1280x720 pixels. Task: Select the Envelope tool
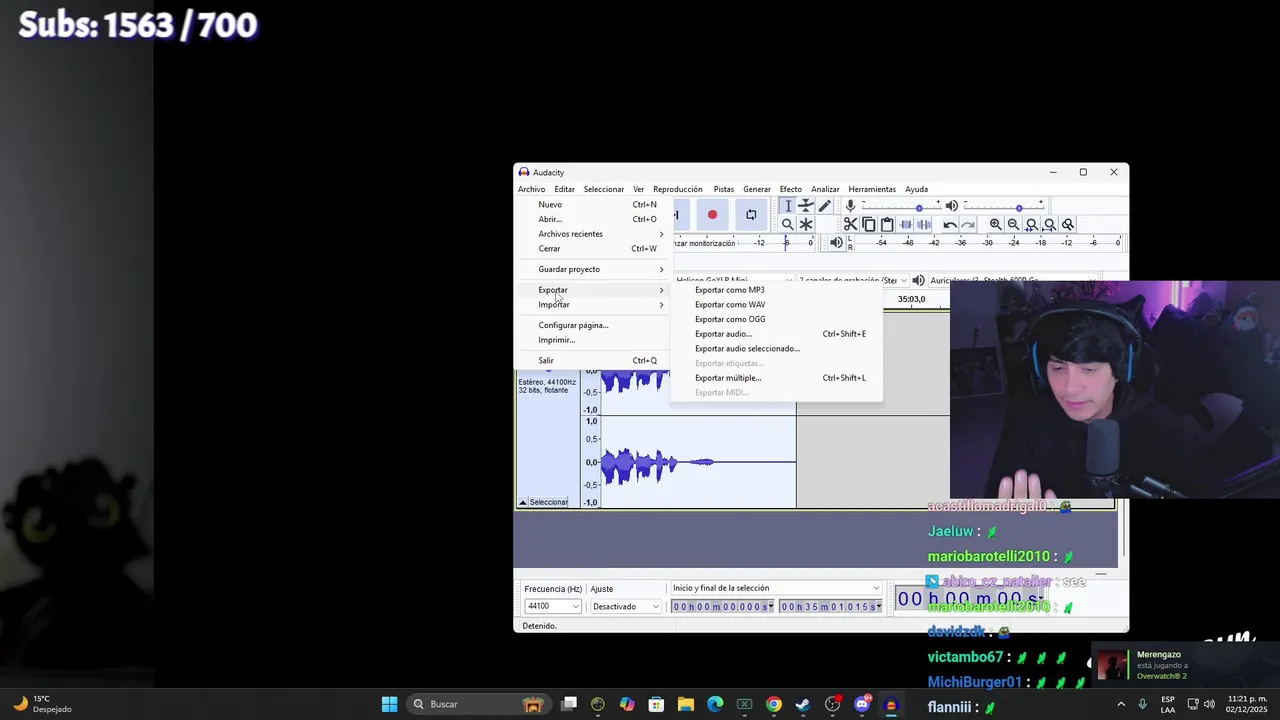[x=806, y=206]
